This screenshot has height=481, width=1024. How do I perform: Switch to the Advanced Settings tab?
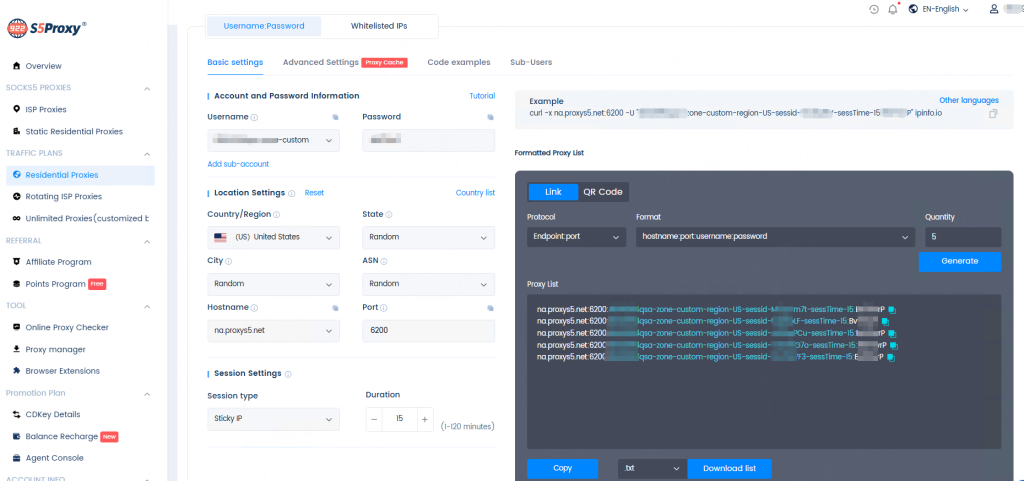point(320,62)
